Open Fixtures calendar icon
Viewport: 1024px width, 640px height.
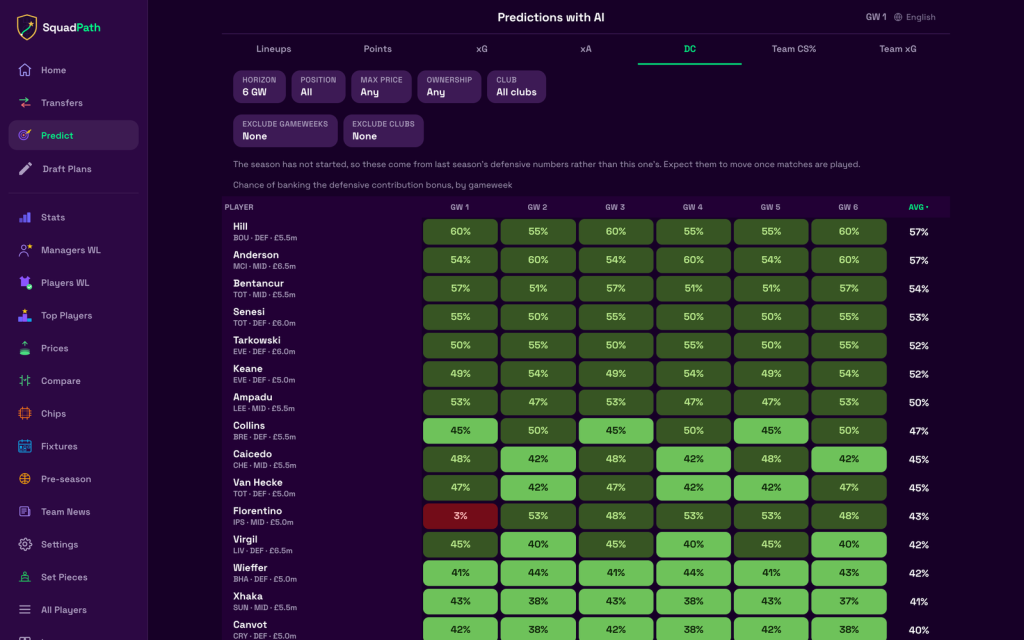coord(25,446)
